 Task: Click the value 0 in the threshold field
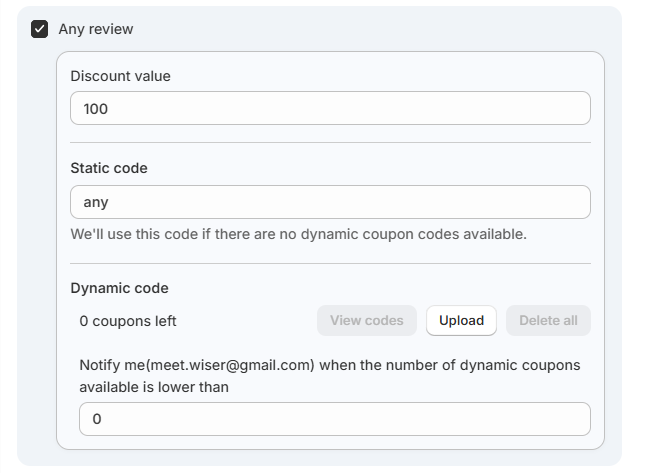point(97,419)
